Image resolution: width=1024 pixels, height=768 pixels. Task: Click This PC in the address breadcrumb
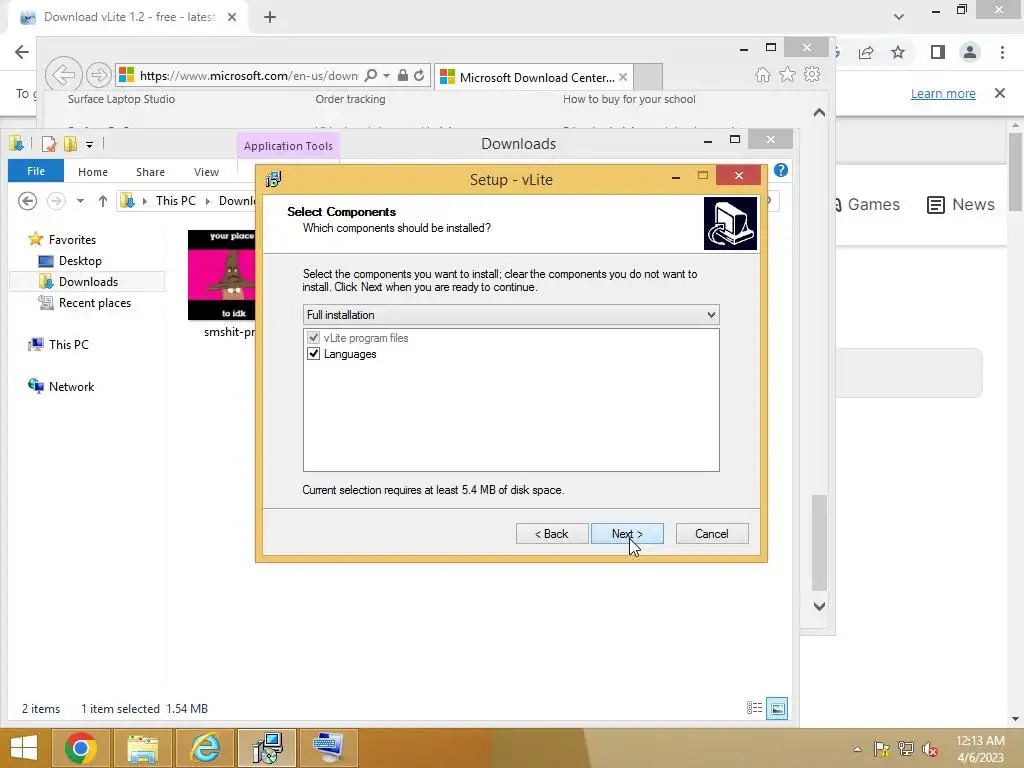[175, 200]
